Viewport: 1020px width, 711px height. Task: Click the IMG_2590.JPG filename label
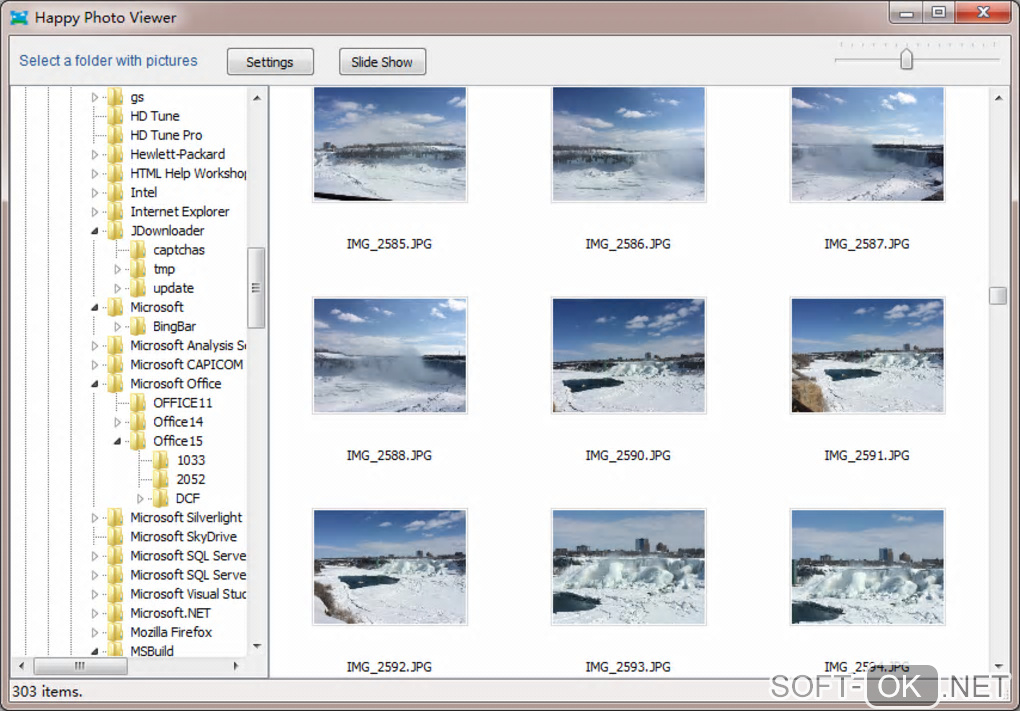click(x=628, y=455)
